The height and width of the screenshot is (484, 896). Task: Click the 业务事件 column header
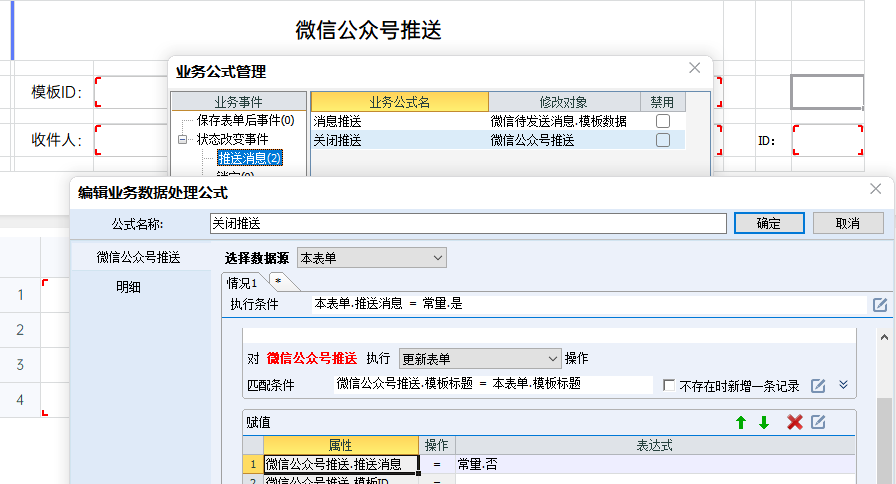(238, 102)
